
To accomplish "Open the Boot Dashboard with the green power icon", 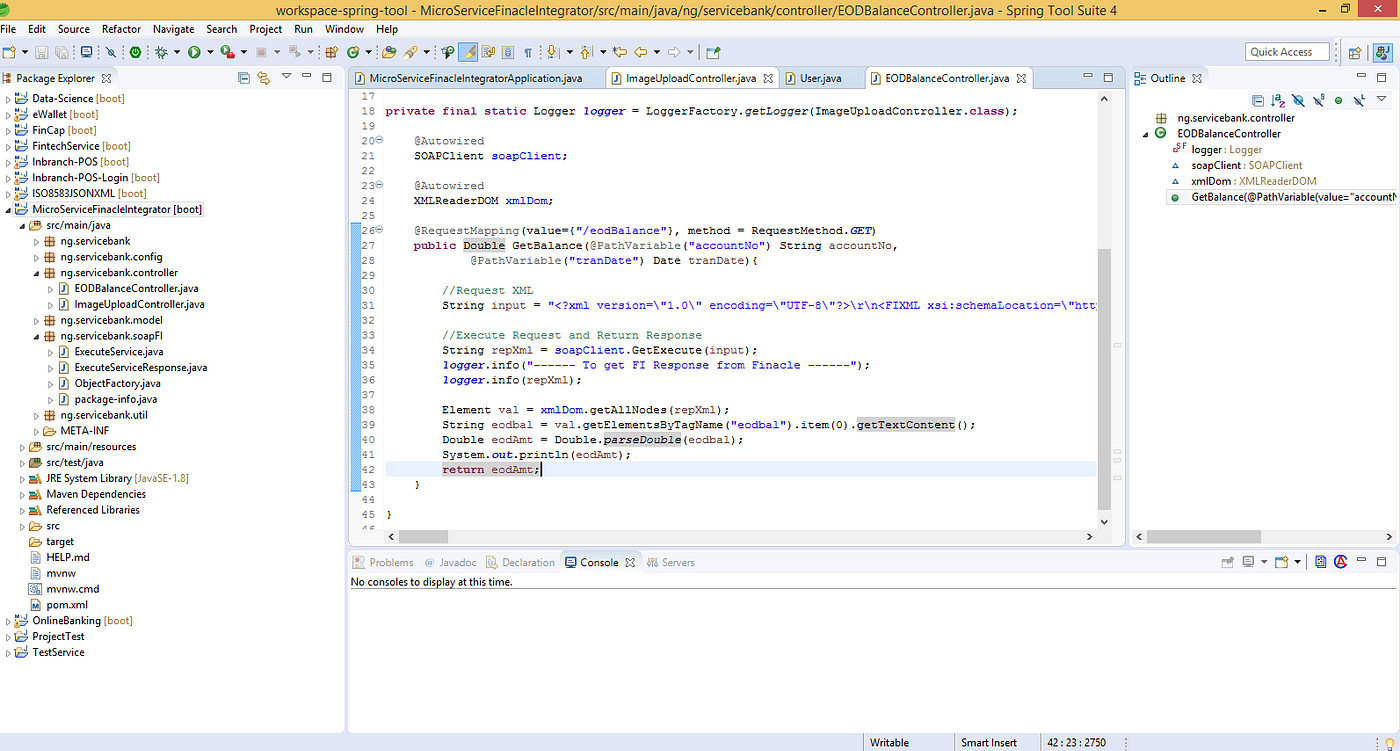I will [x=134, y=52].
